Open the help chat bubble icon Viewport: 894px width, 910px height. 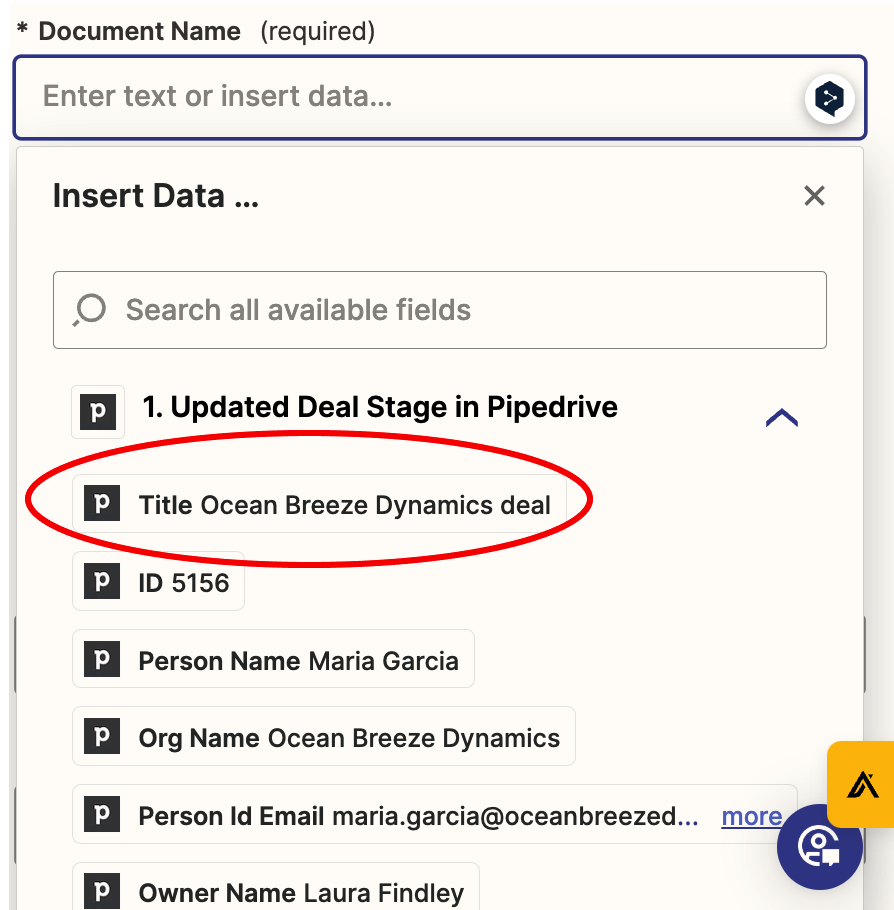click(x=819, y=846)
